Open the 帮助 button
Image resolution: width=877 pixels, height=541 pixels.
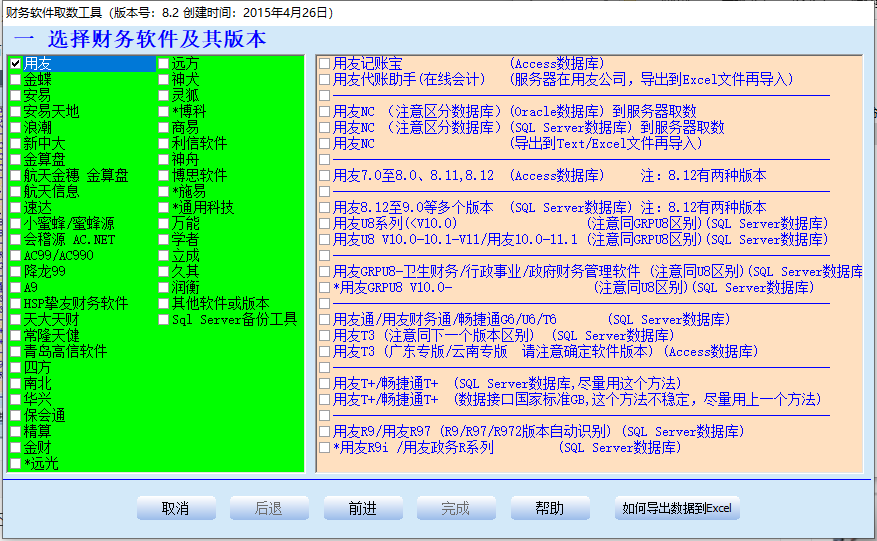[550, 508]
